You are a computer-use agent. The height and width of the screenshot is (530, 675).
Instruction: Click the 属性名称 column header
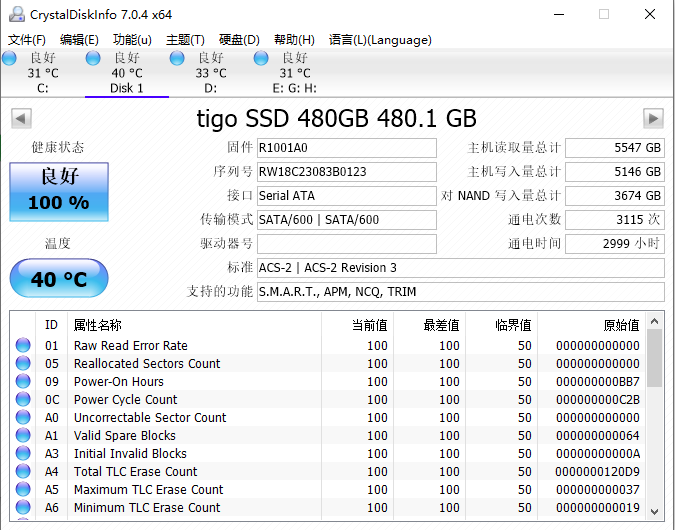click(x=194, y=325)
